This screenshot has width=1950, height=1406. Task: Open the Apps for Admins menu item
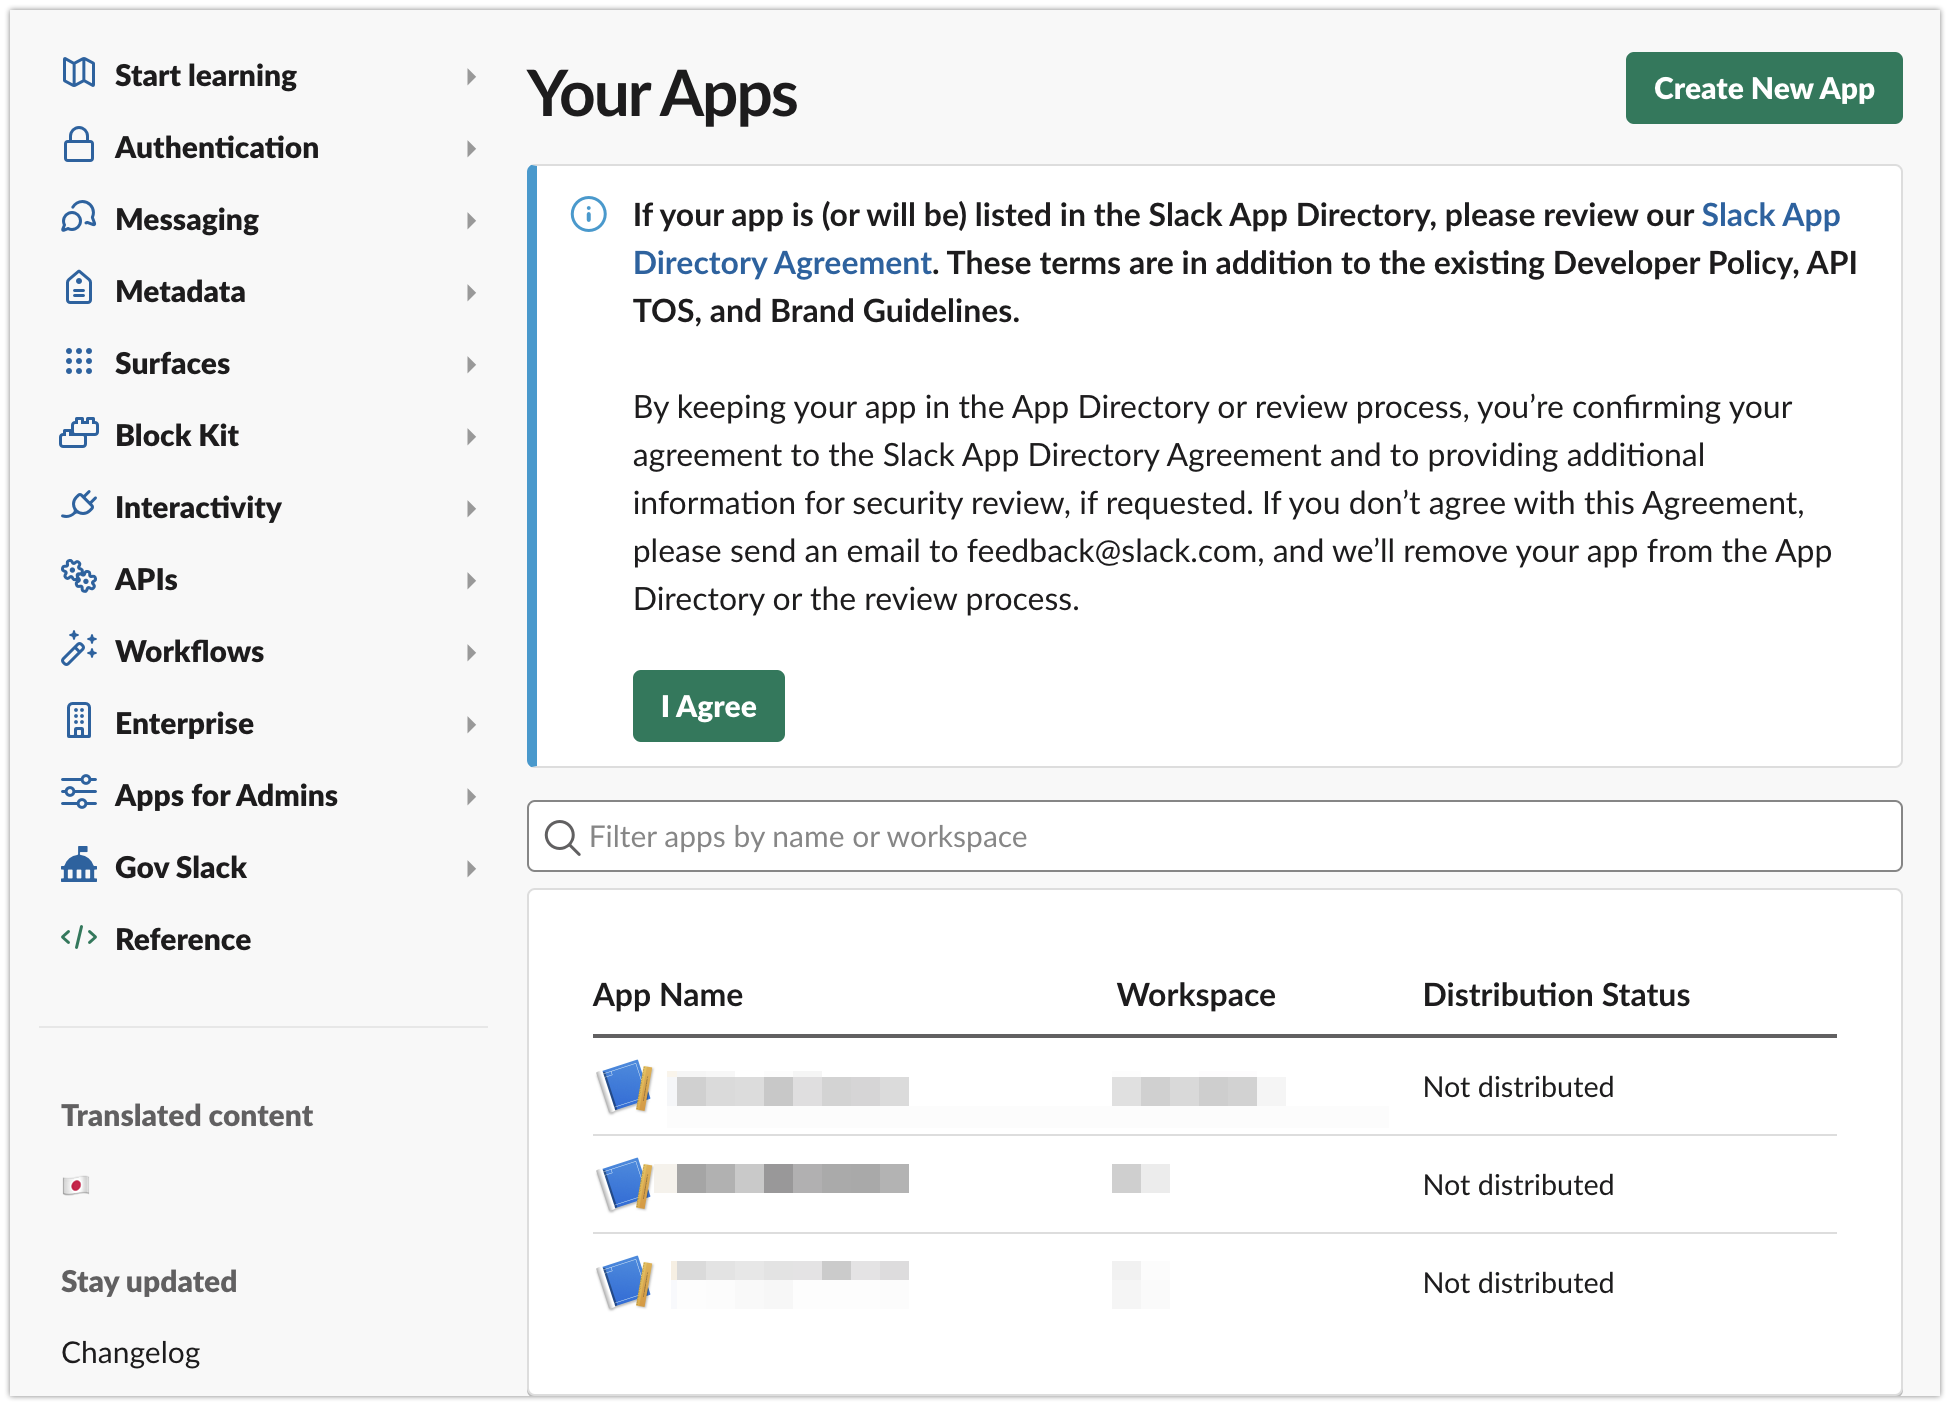[226, 796]
